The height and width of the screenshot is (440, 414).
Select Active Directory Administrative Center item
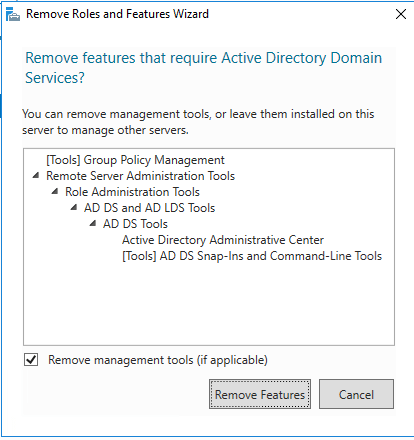click(223, 240)
